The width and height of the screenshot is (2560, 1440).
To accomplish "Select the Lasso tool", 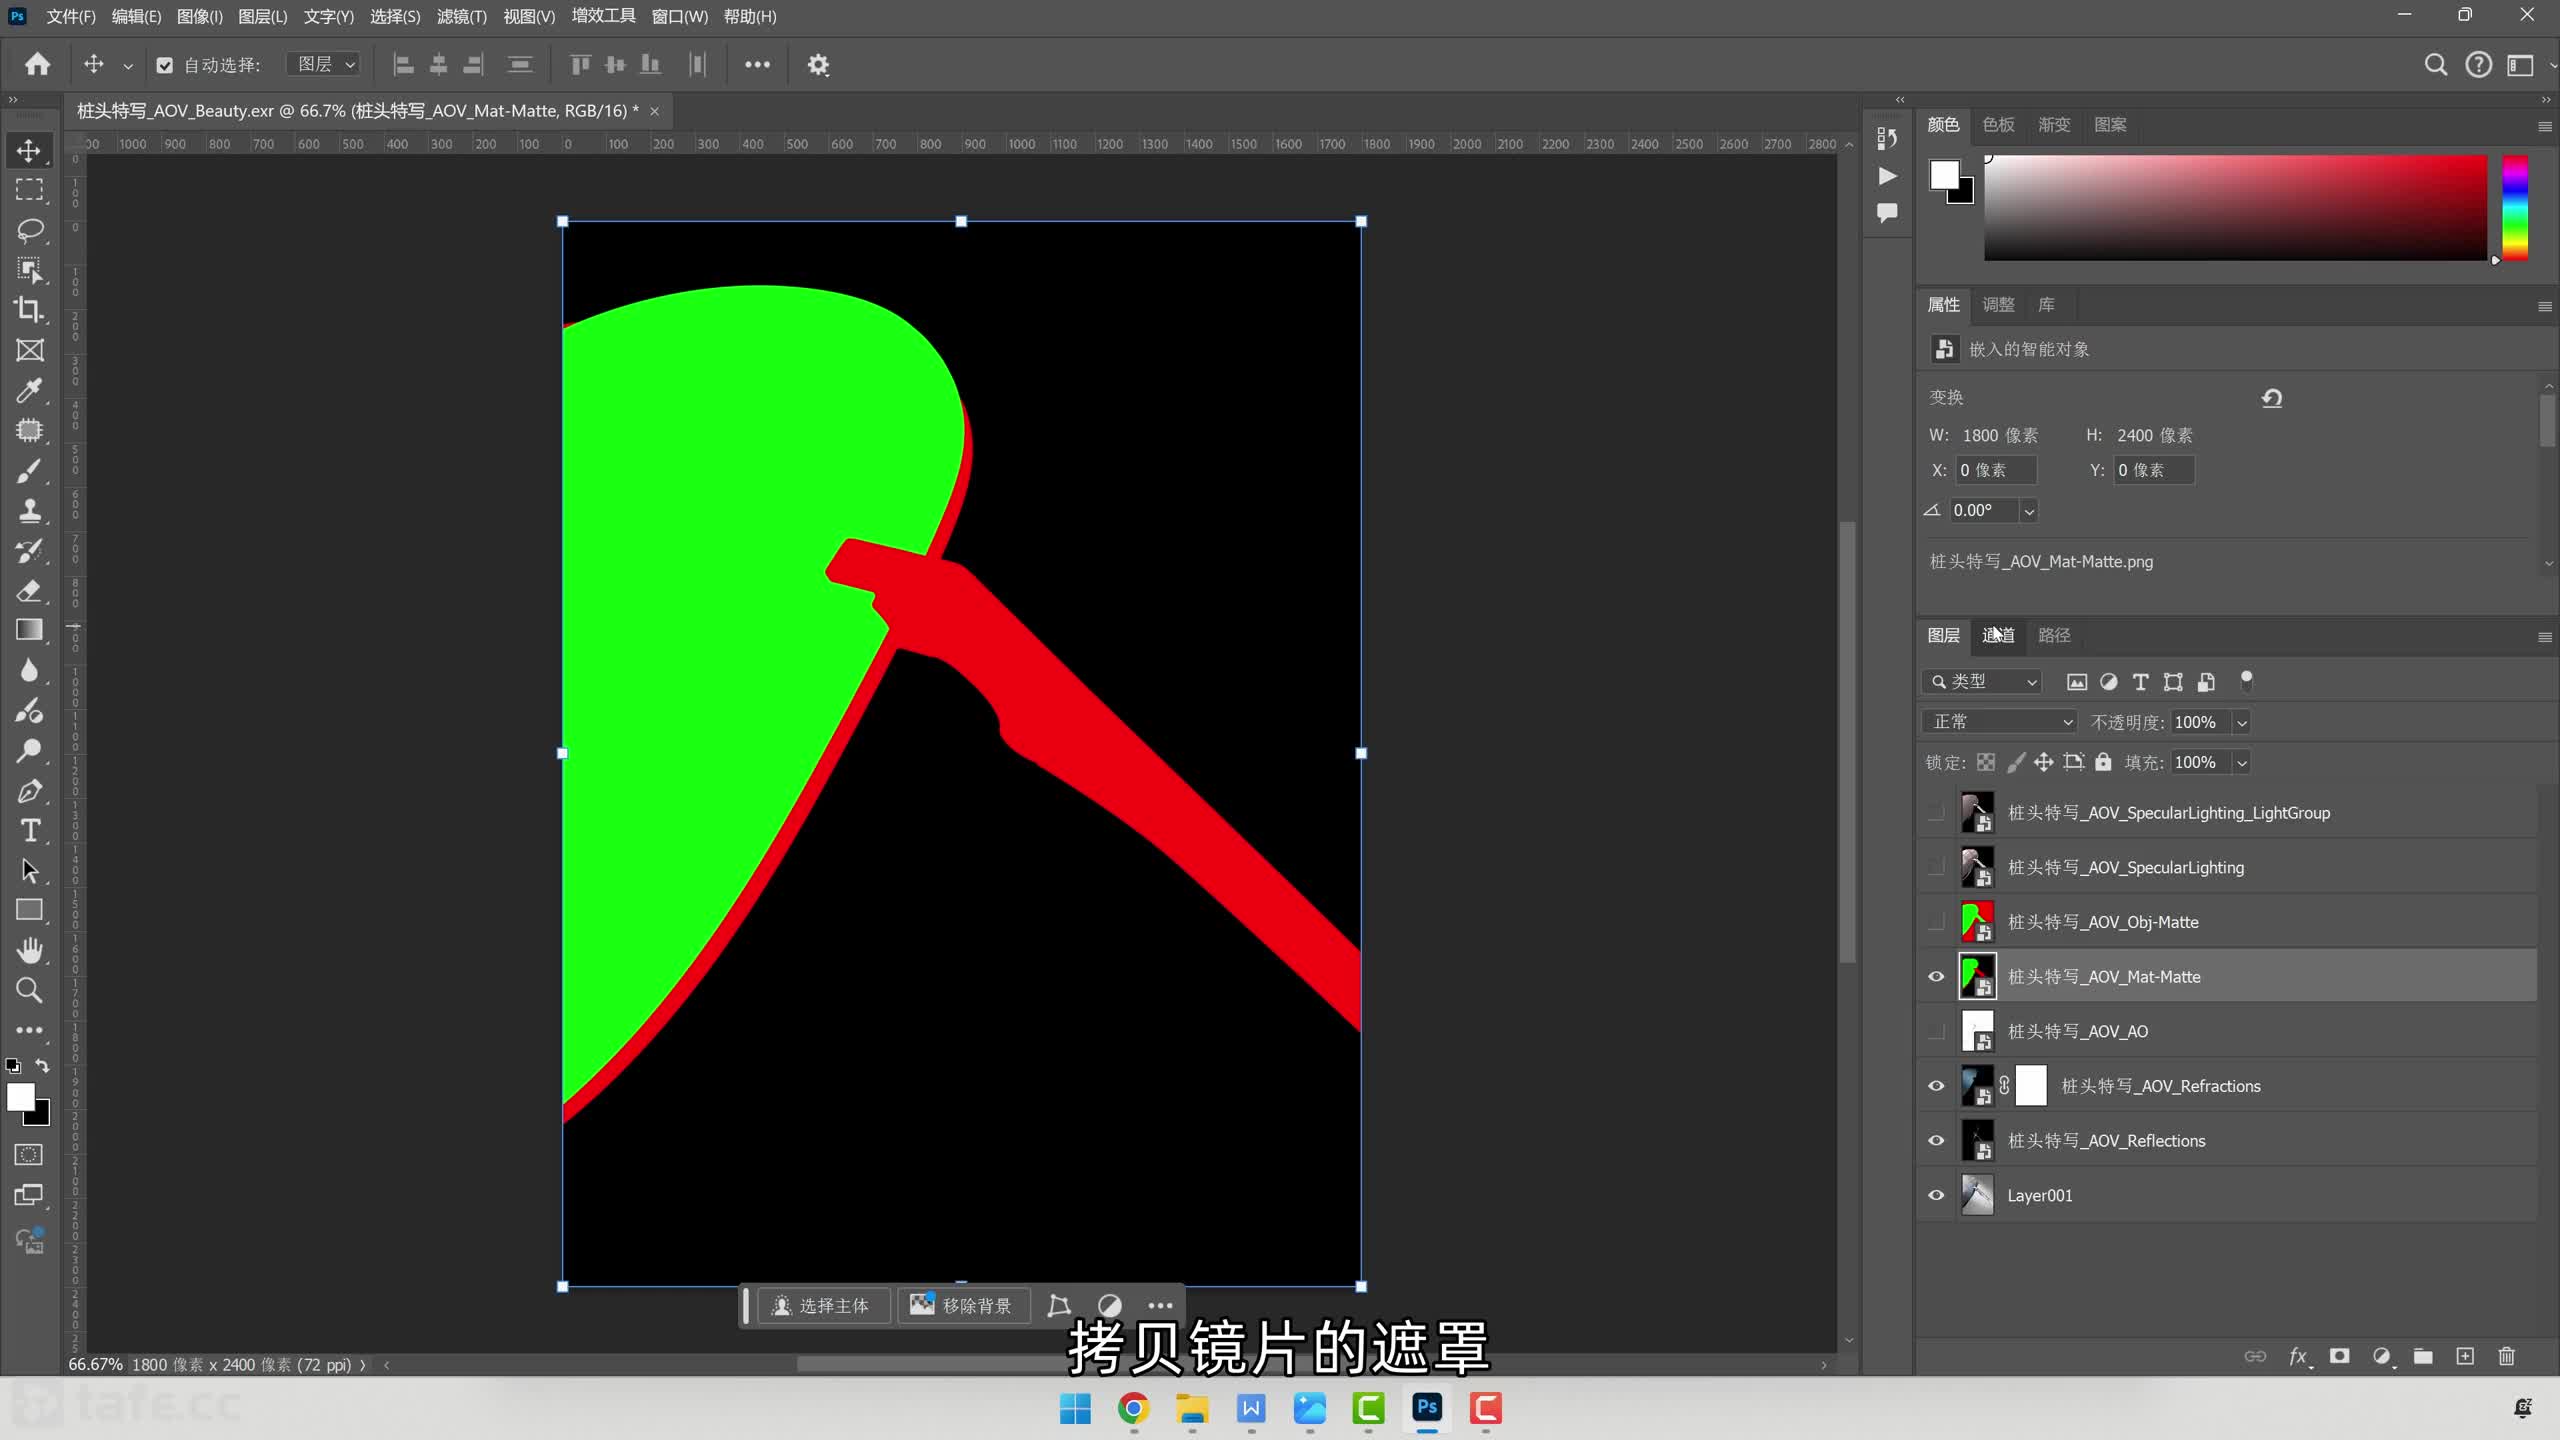I will tap(29, 230).
